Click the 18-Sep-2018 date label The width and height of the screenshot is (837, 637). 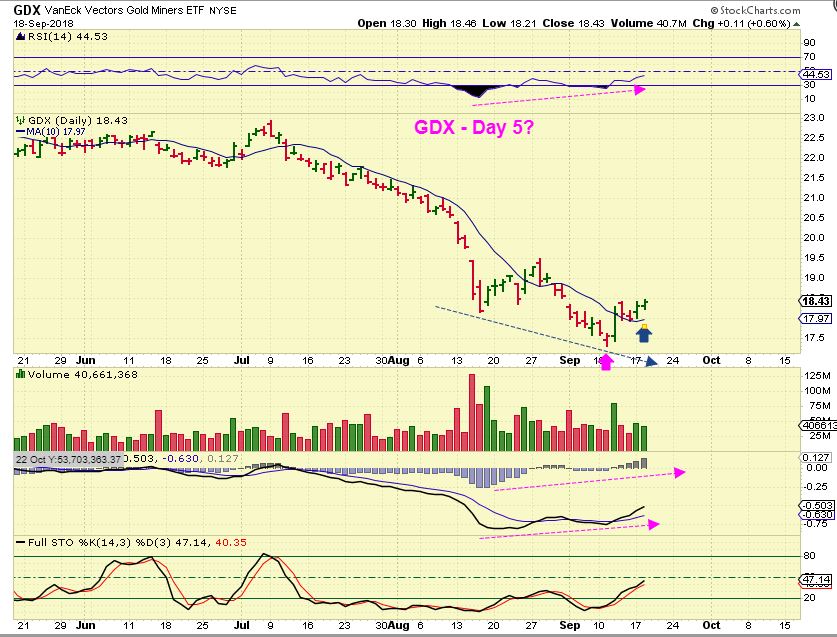(x=44, y=23)
